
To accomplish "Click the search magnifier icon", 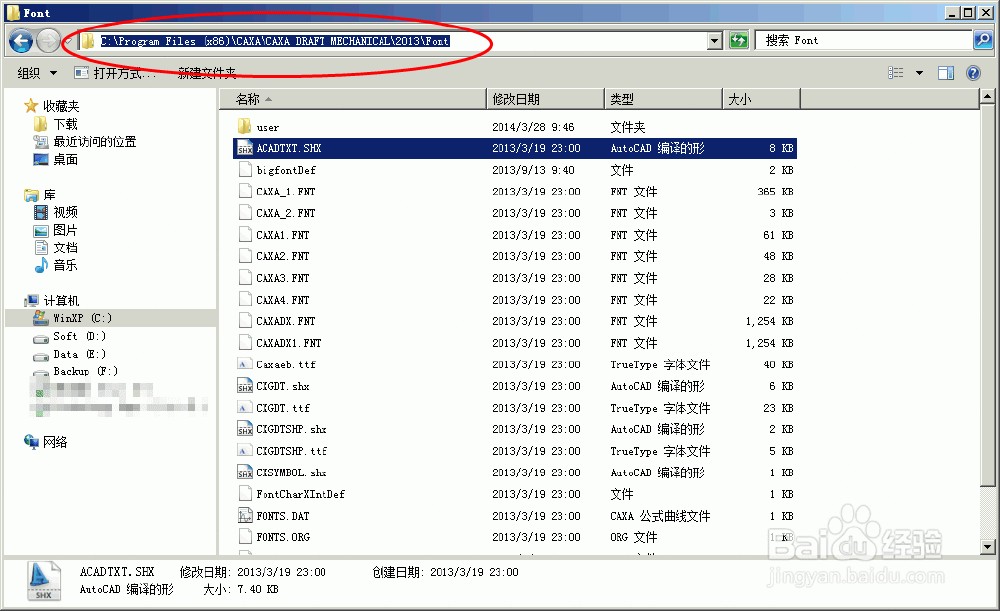I will coord(982,41).
